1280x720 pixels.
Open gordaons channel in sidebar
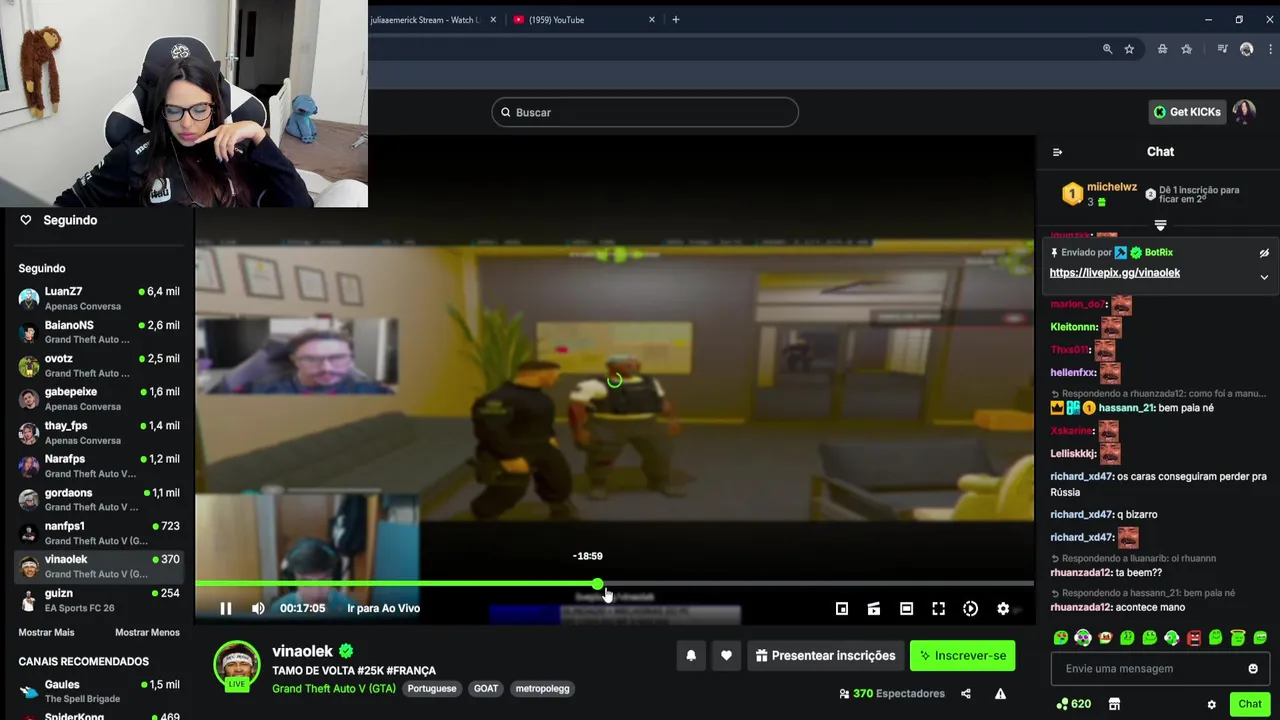coord(98,499)
